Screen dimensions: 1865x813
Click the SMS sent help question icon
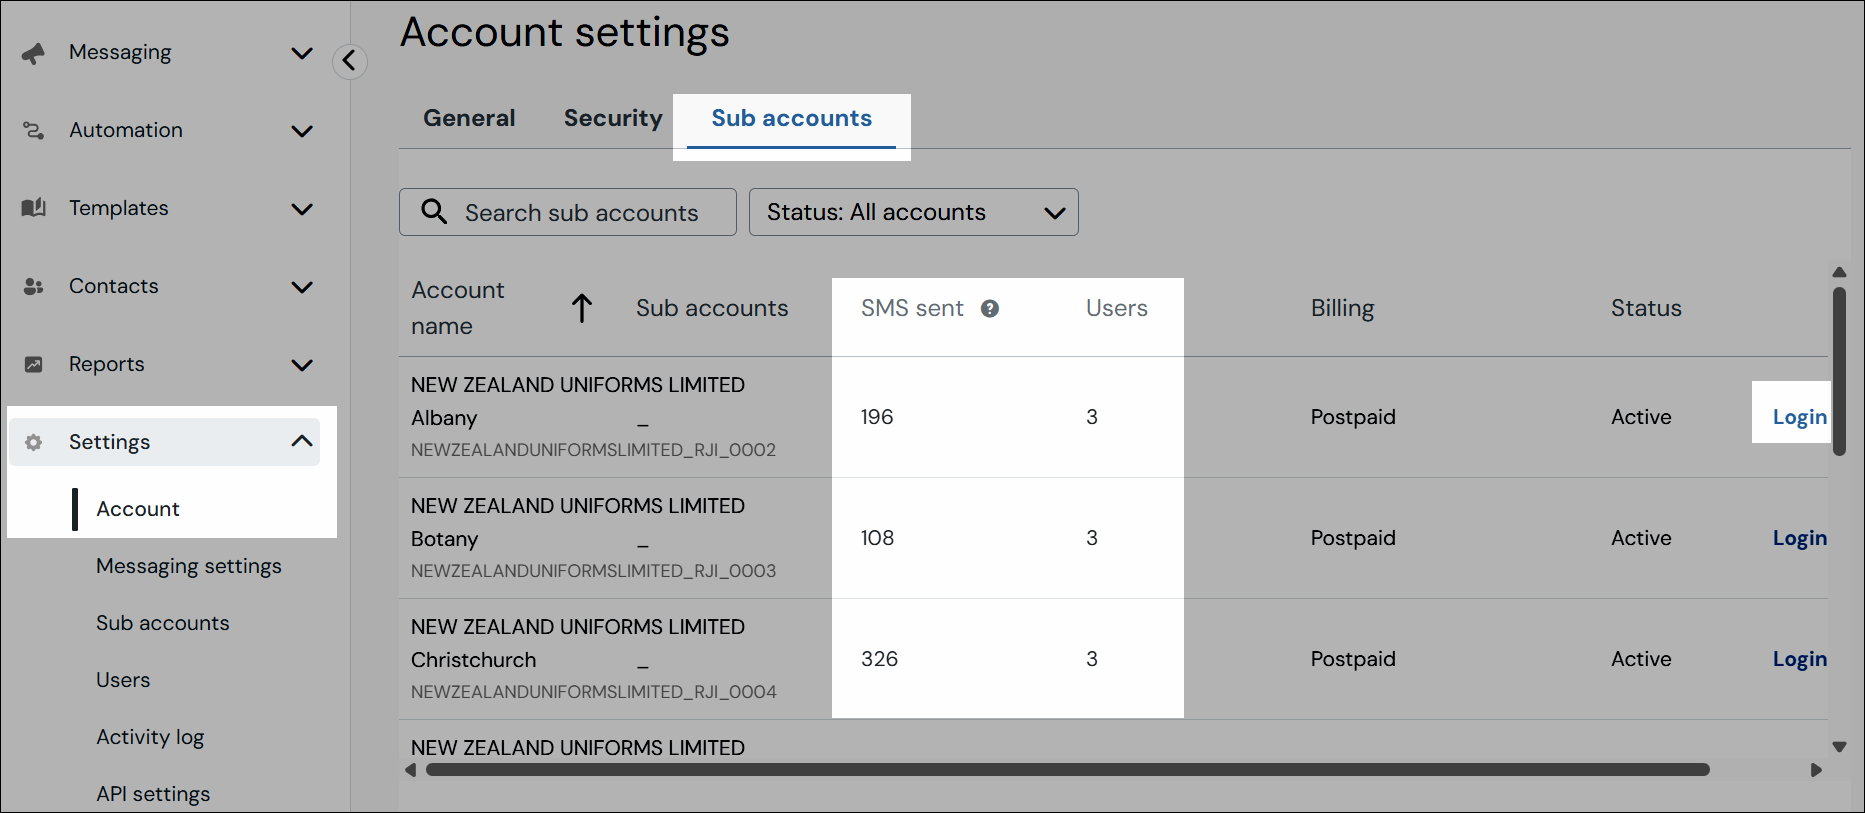pos(990,309)
